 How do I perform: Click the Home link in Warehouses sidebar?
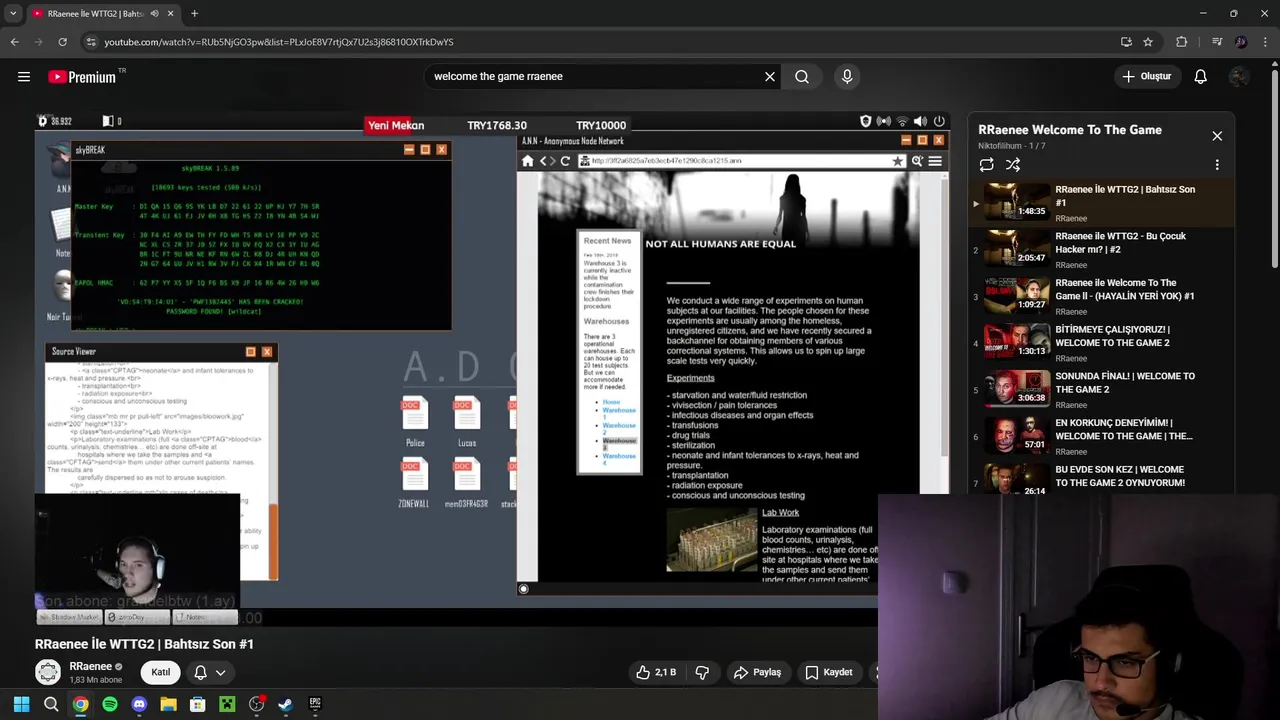[610, 402]
